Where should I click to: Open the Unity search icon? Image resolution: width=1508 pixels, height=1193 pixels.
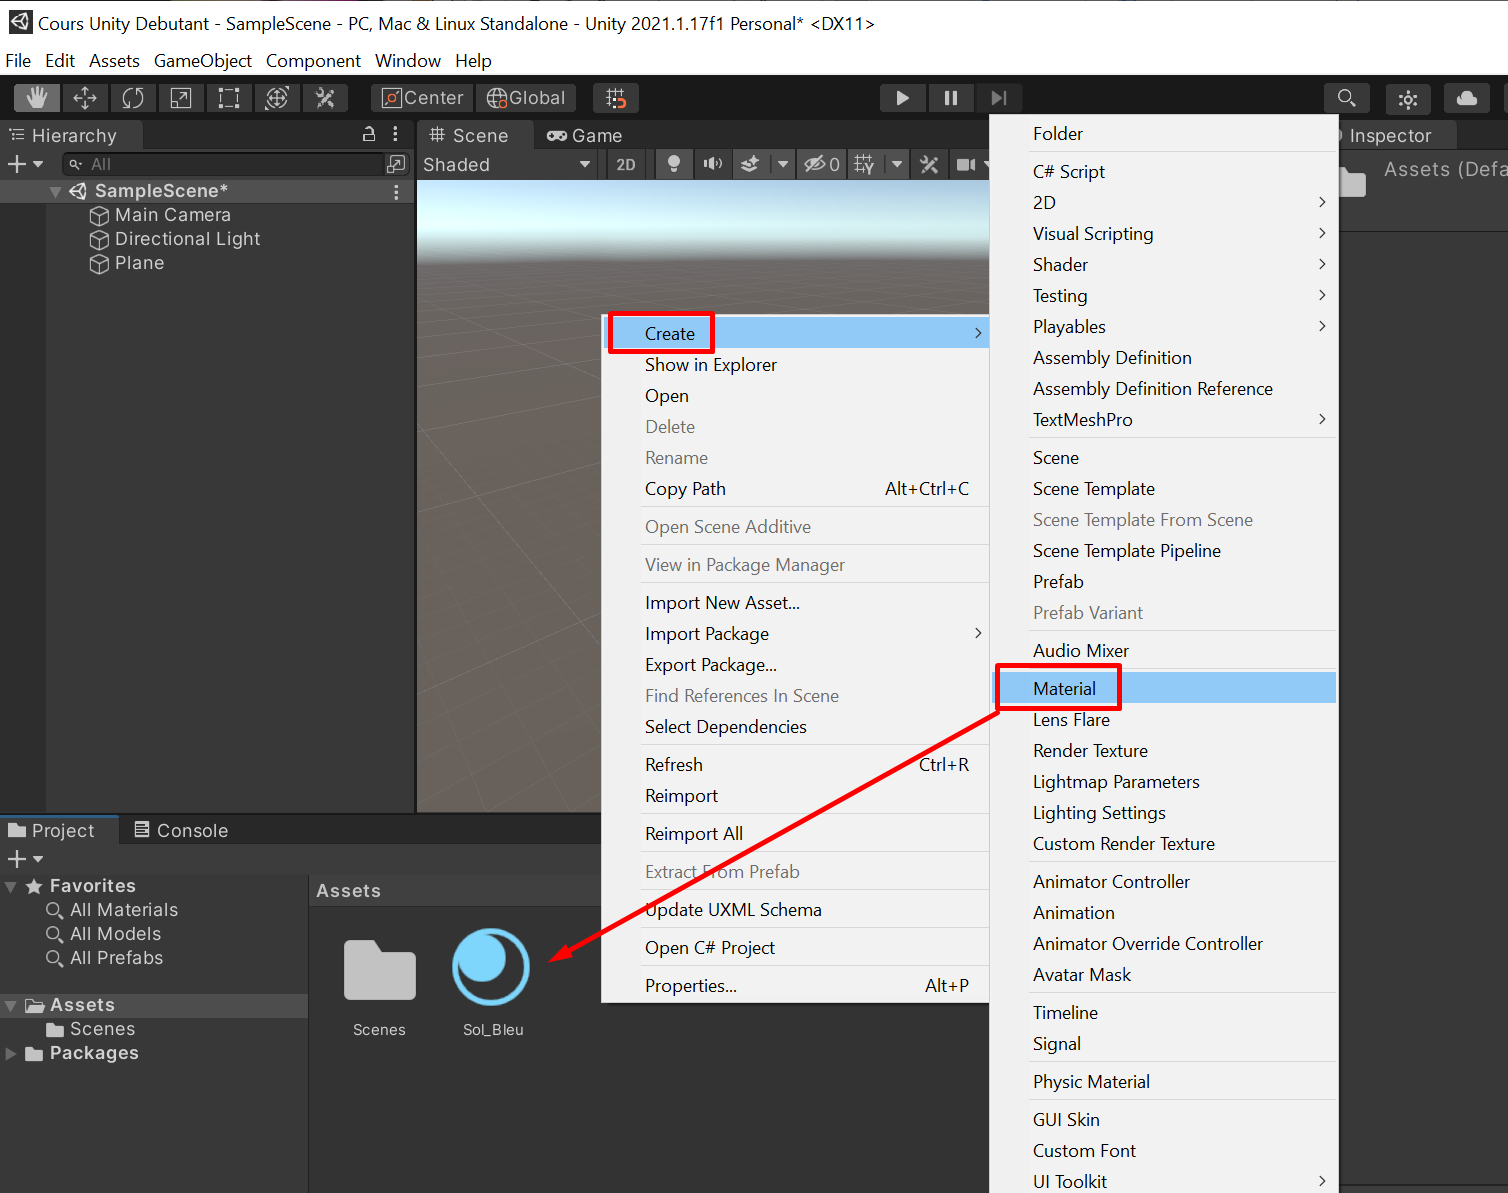tap(1347, 98)
